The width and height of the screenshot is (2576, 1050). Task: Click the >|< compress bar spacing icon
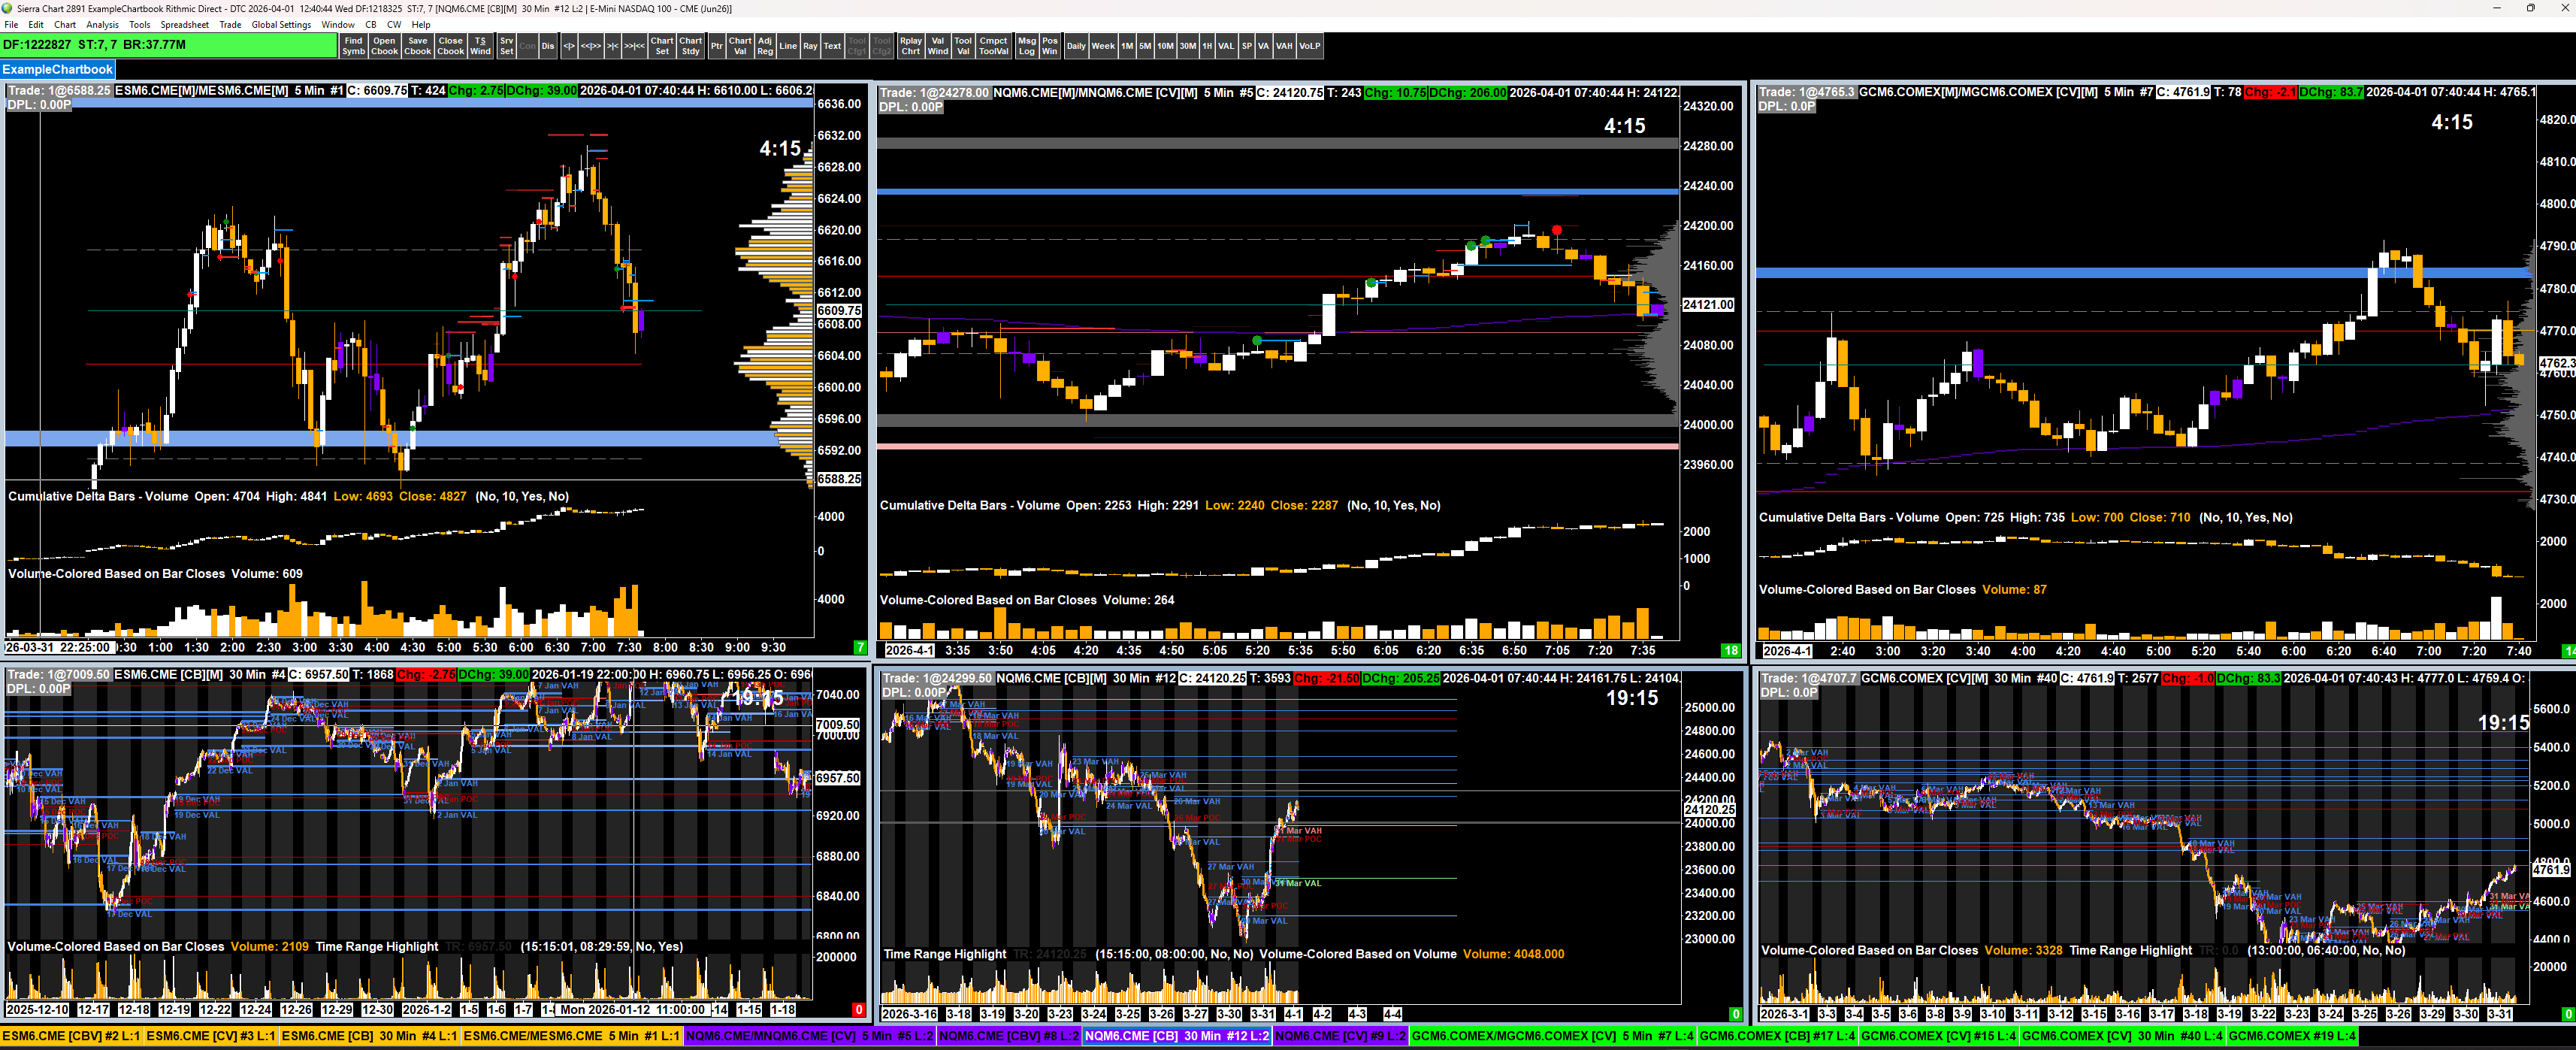pyautogui.click(x=613, y=46)
